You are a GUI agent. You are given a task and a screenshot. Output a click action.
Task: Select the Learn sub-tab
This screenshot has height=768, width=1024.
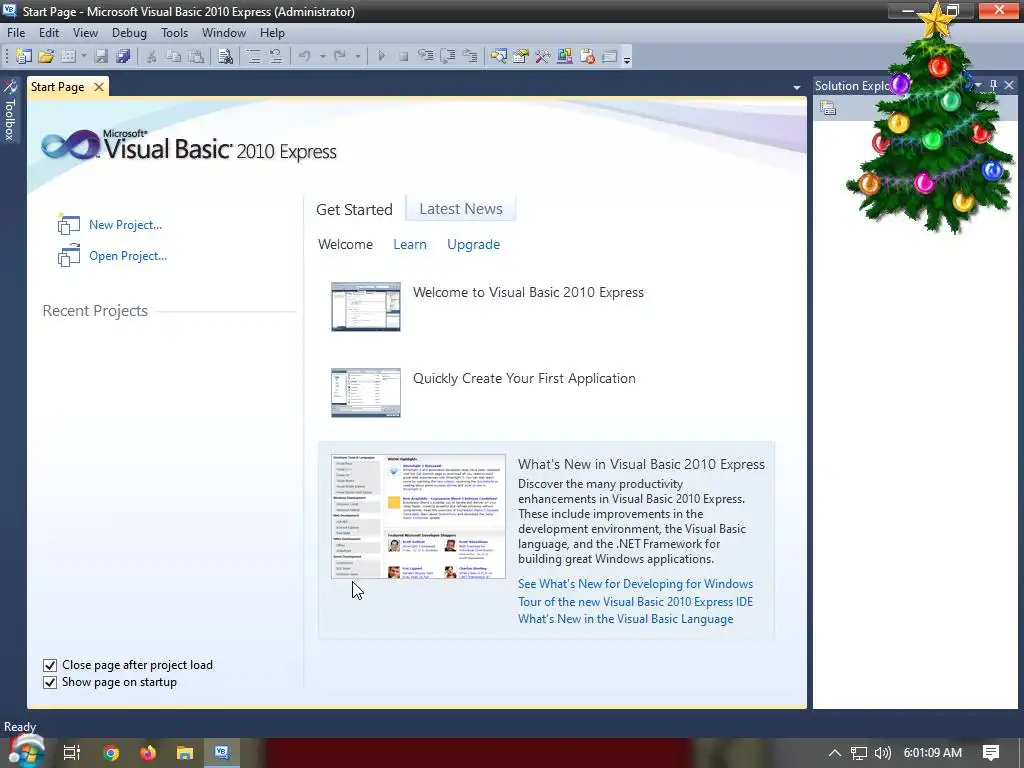click(410, 244)
